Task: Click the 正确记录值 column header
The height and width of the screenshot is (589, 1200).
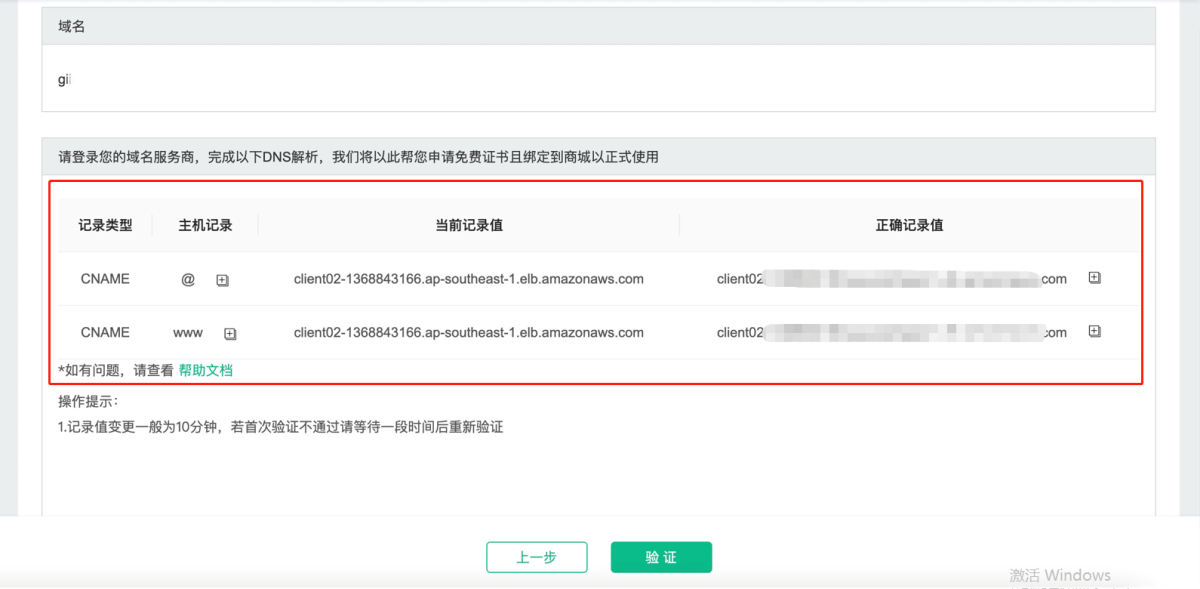Action: coord(909,225)
